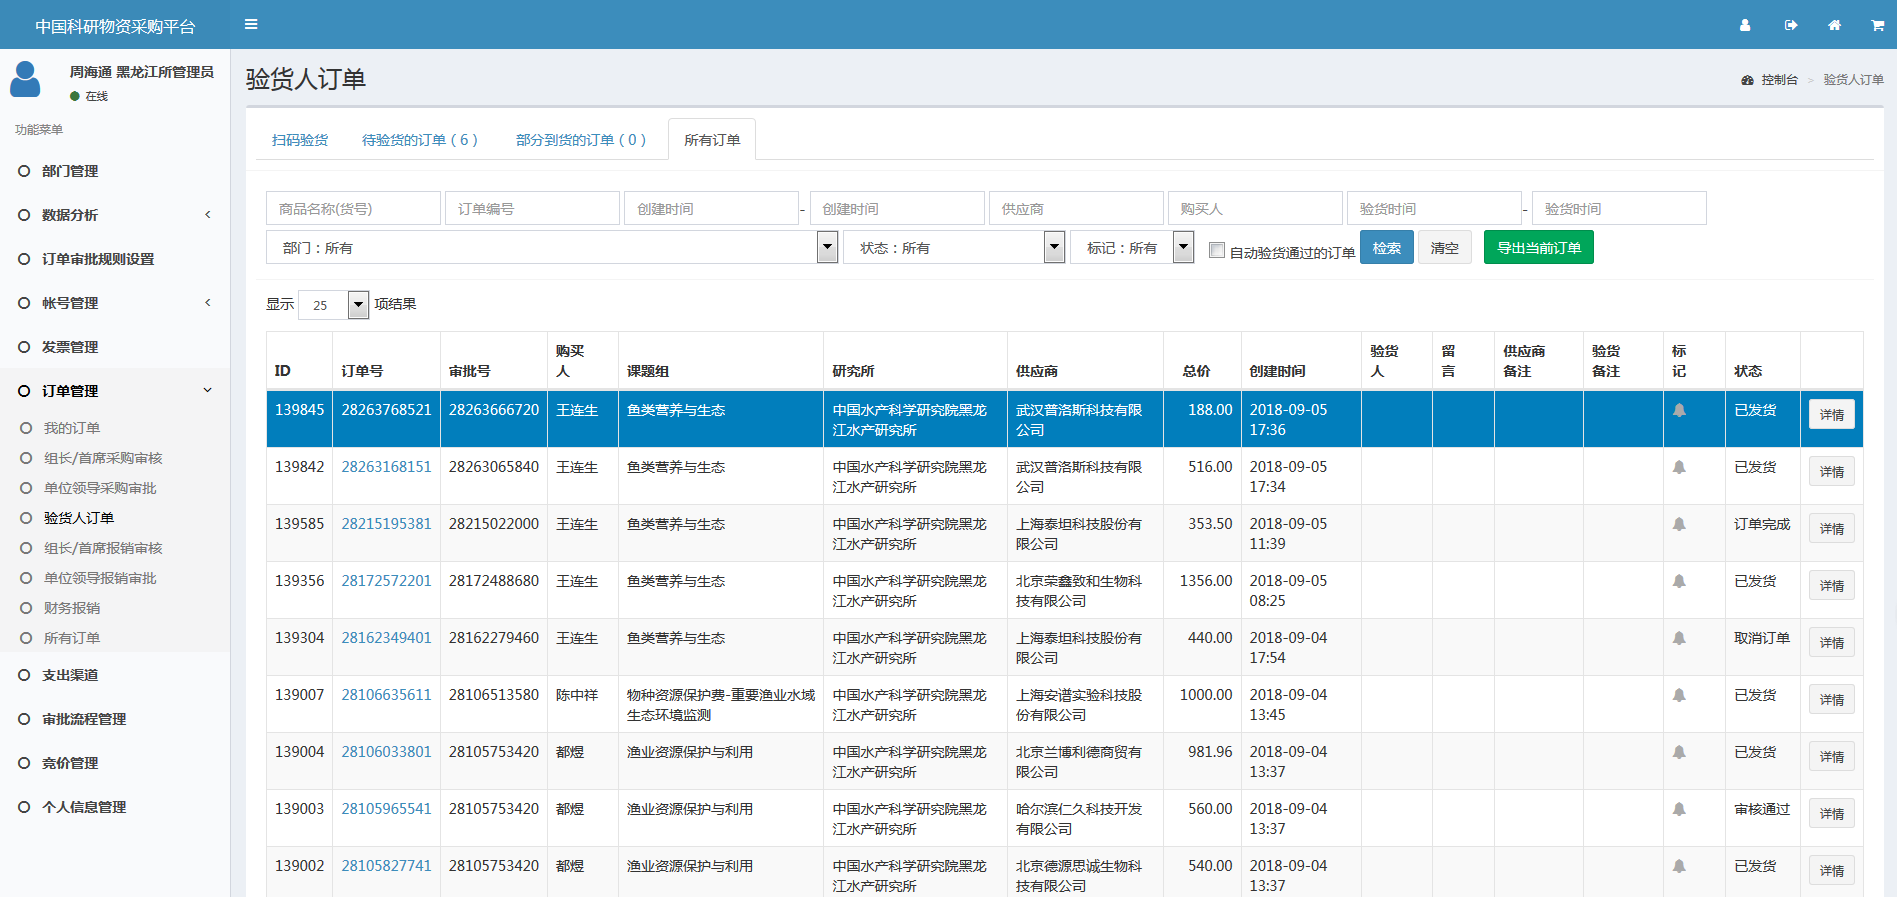Open order number link 28263168151
Screen dimensions: 1897x897
[386, 467]
